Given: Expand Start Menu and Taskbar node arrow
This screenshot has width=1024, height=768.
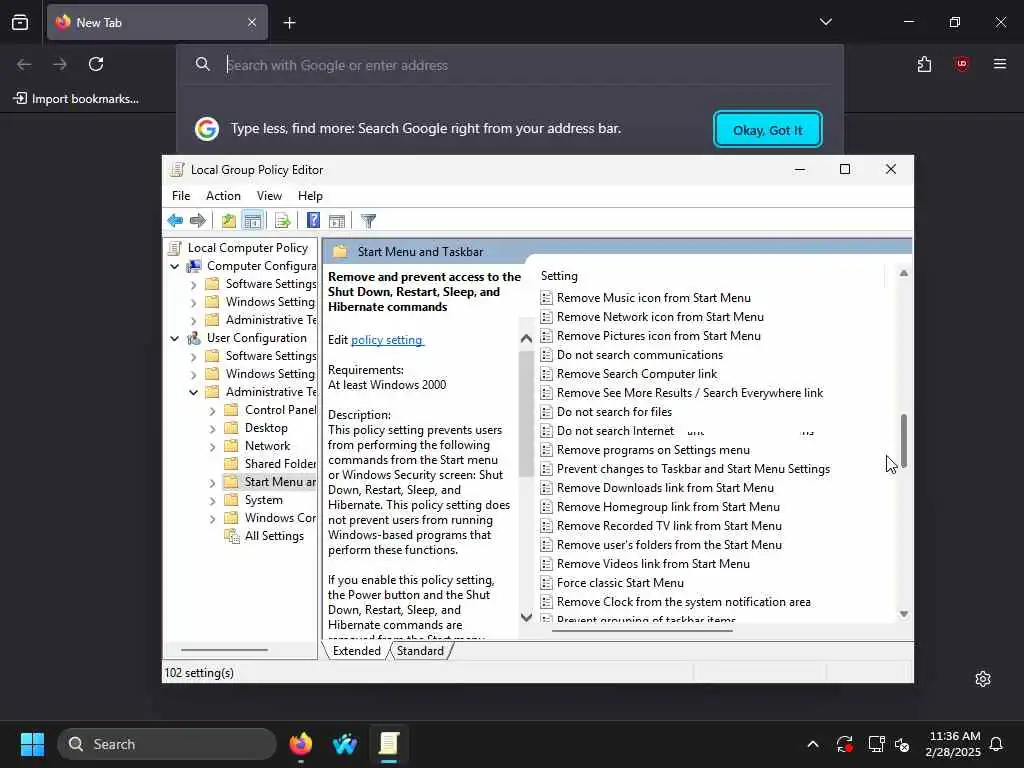Looking at the screenshot, I should tap(212, 483).
